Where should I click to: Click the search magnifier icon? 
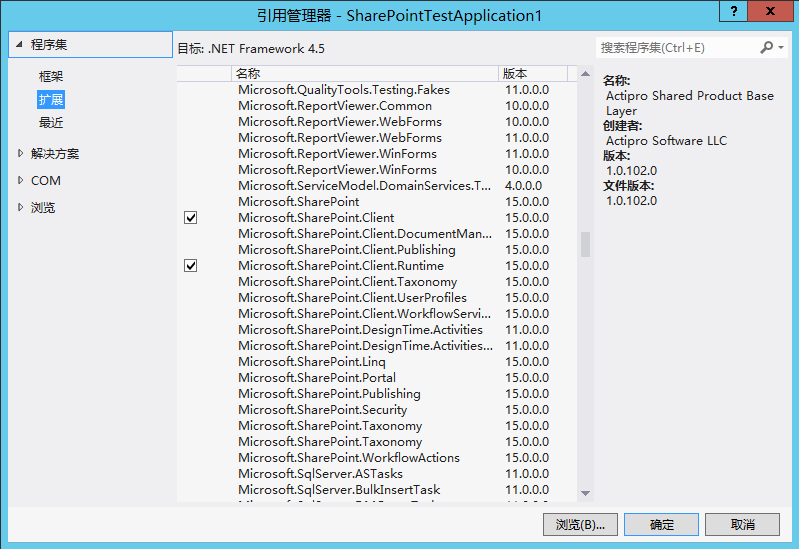pyautogui.click(x=766, y=47)
